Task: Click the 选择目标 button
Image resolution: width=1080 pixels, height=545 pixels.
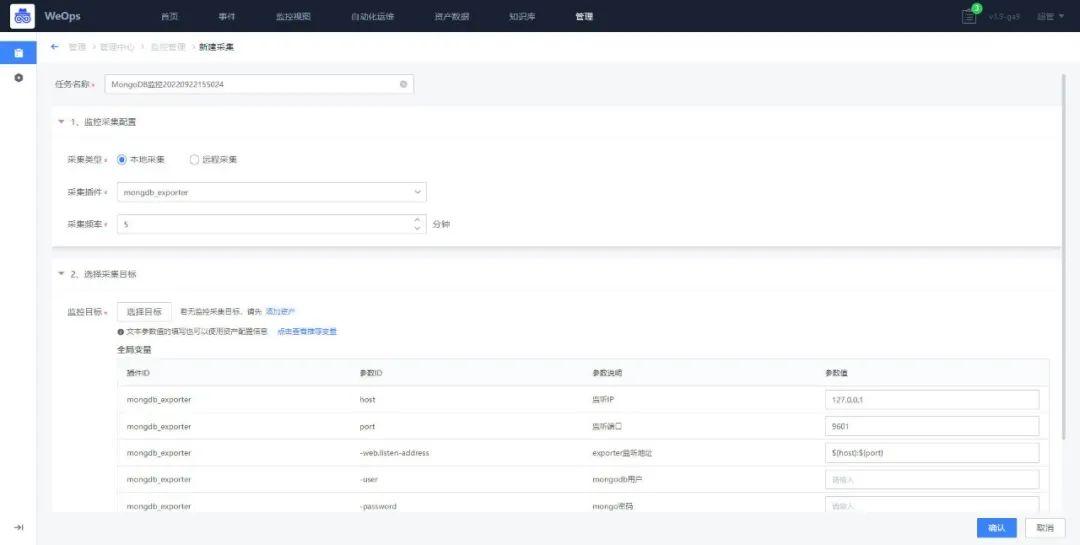Action: click(x=144, y=312)
